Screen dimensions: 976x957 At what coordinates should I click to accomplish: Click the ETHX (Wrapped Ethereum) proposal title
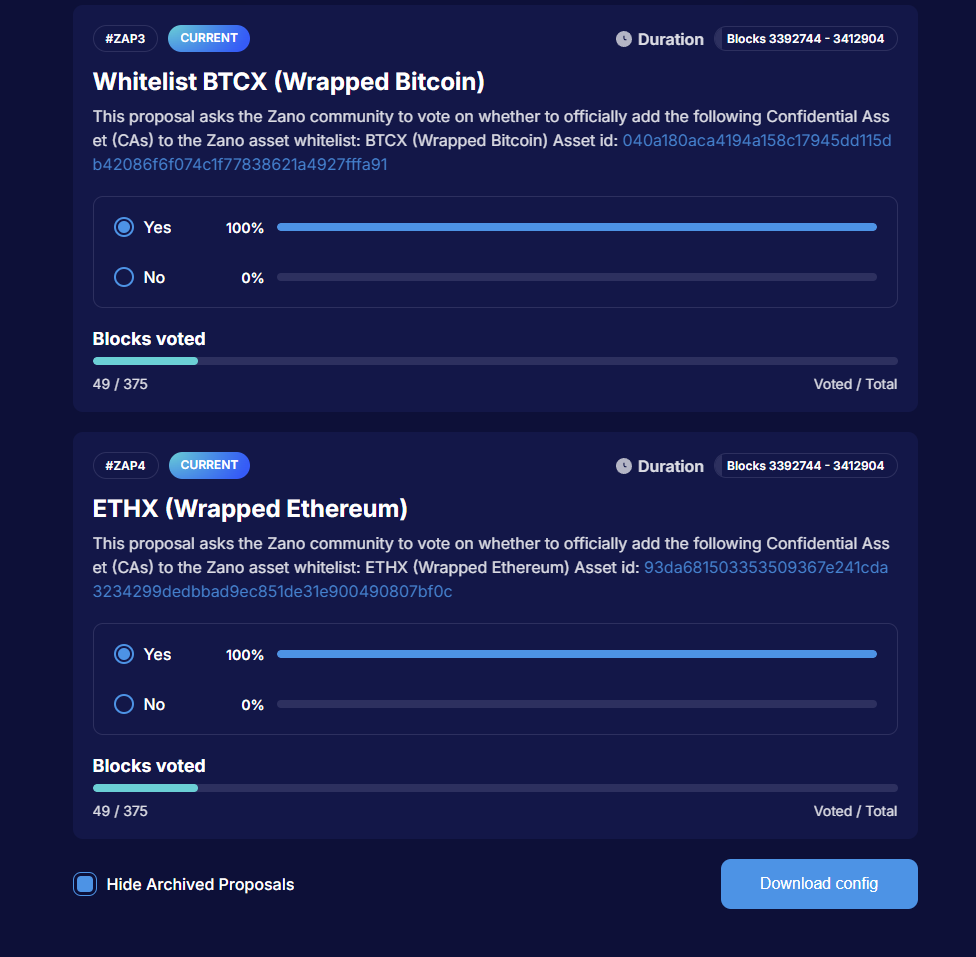pyautogui.click(x=250, y=508)
